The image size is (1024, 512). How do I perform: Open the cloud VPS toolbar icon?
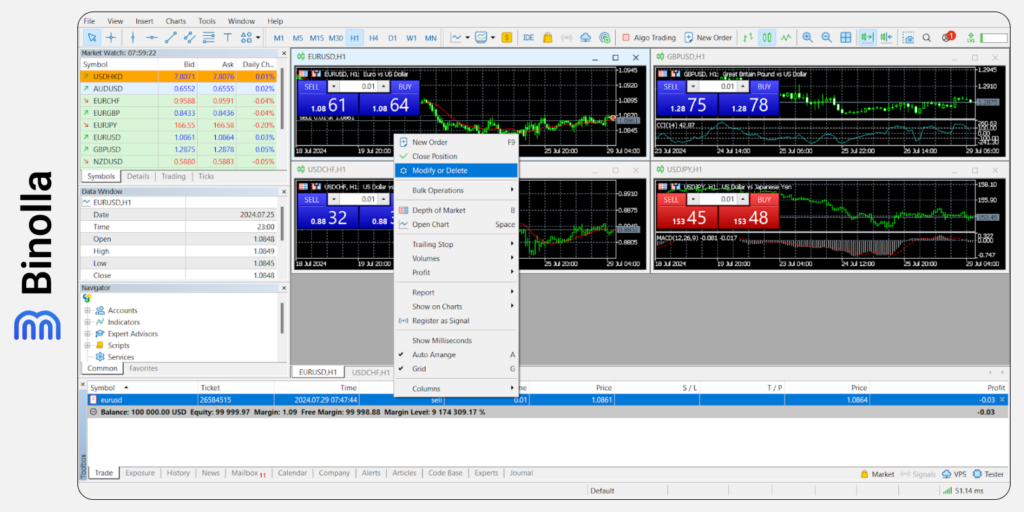coord(585,37)
